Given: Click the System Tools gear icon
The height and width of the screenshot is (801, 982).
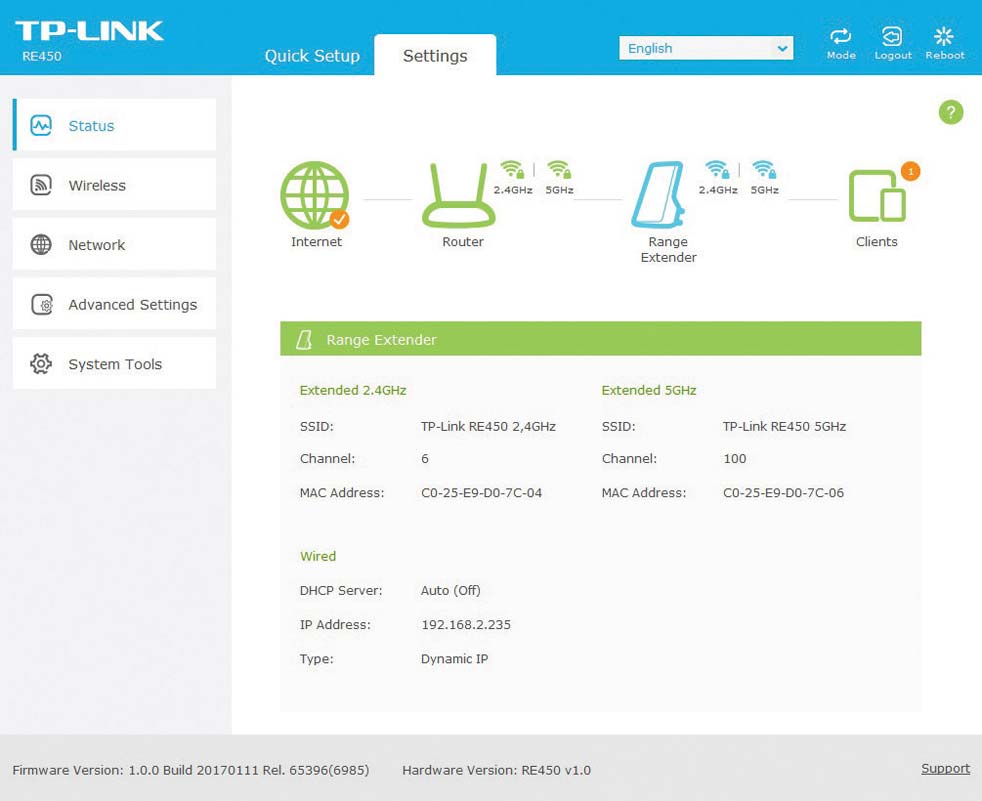Looking at the screenshot, I should coord(41,363).
